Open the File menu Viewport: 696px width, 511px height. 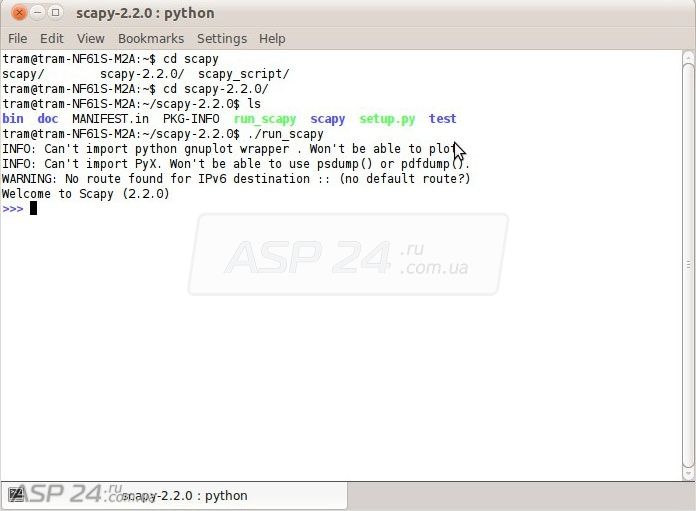pyautogui.click(x=17, y=39)
